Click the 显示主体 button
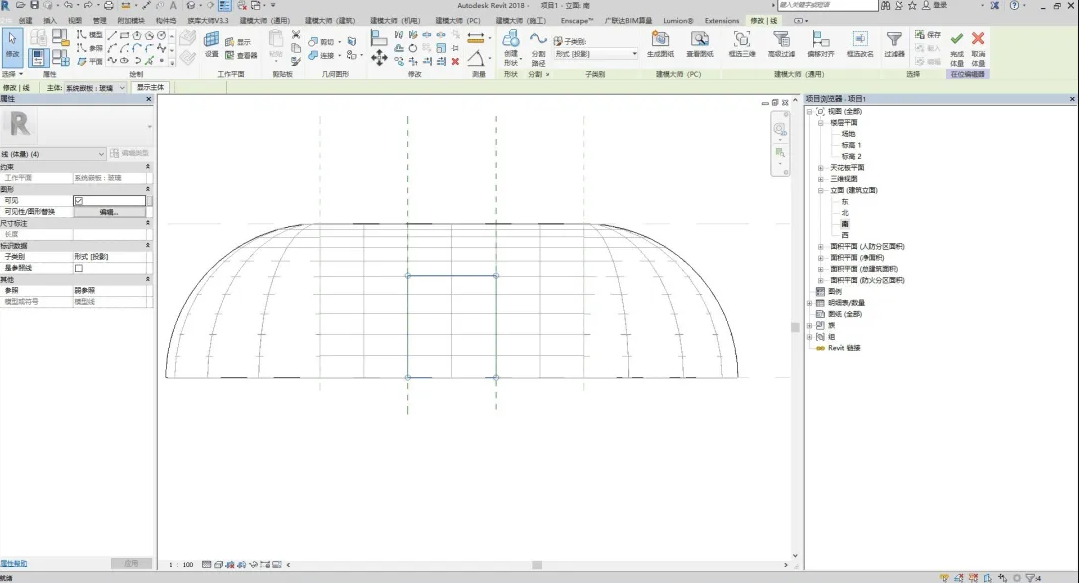The height and width of the screenshot is (583, 1079). [151, 88]
